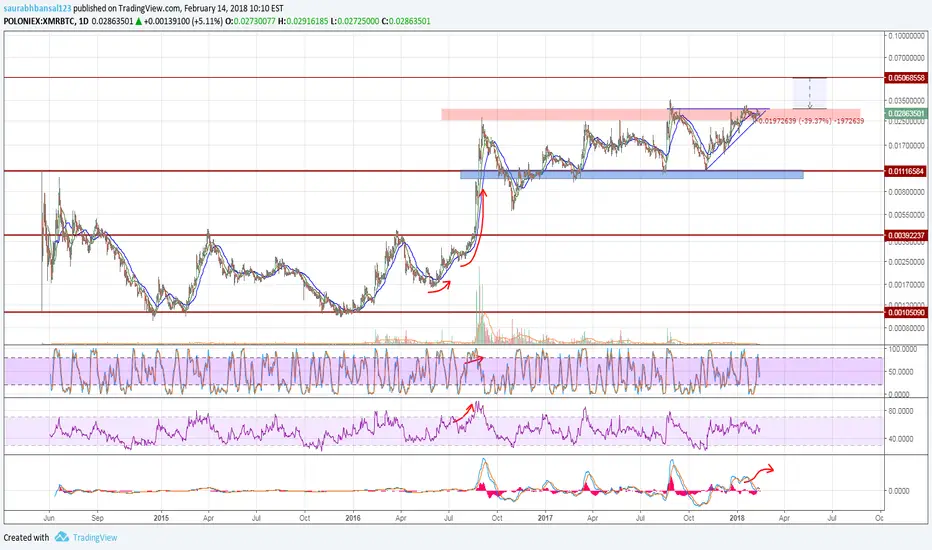
Task: Click the 0.00080000 price axis value
Action: (907, 328)
